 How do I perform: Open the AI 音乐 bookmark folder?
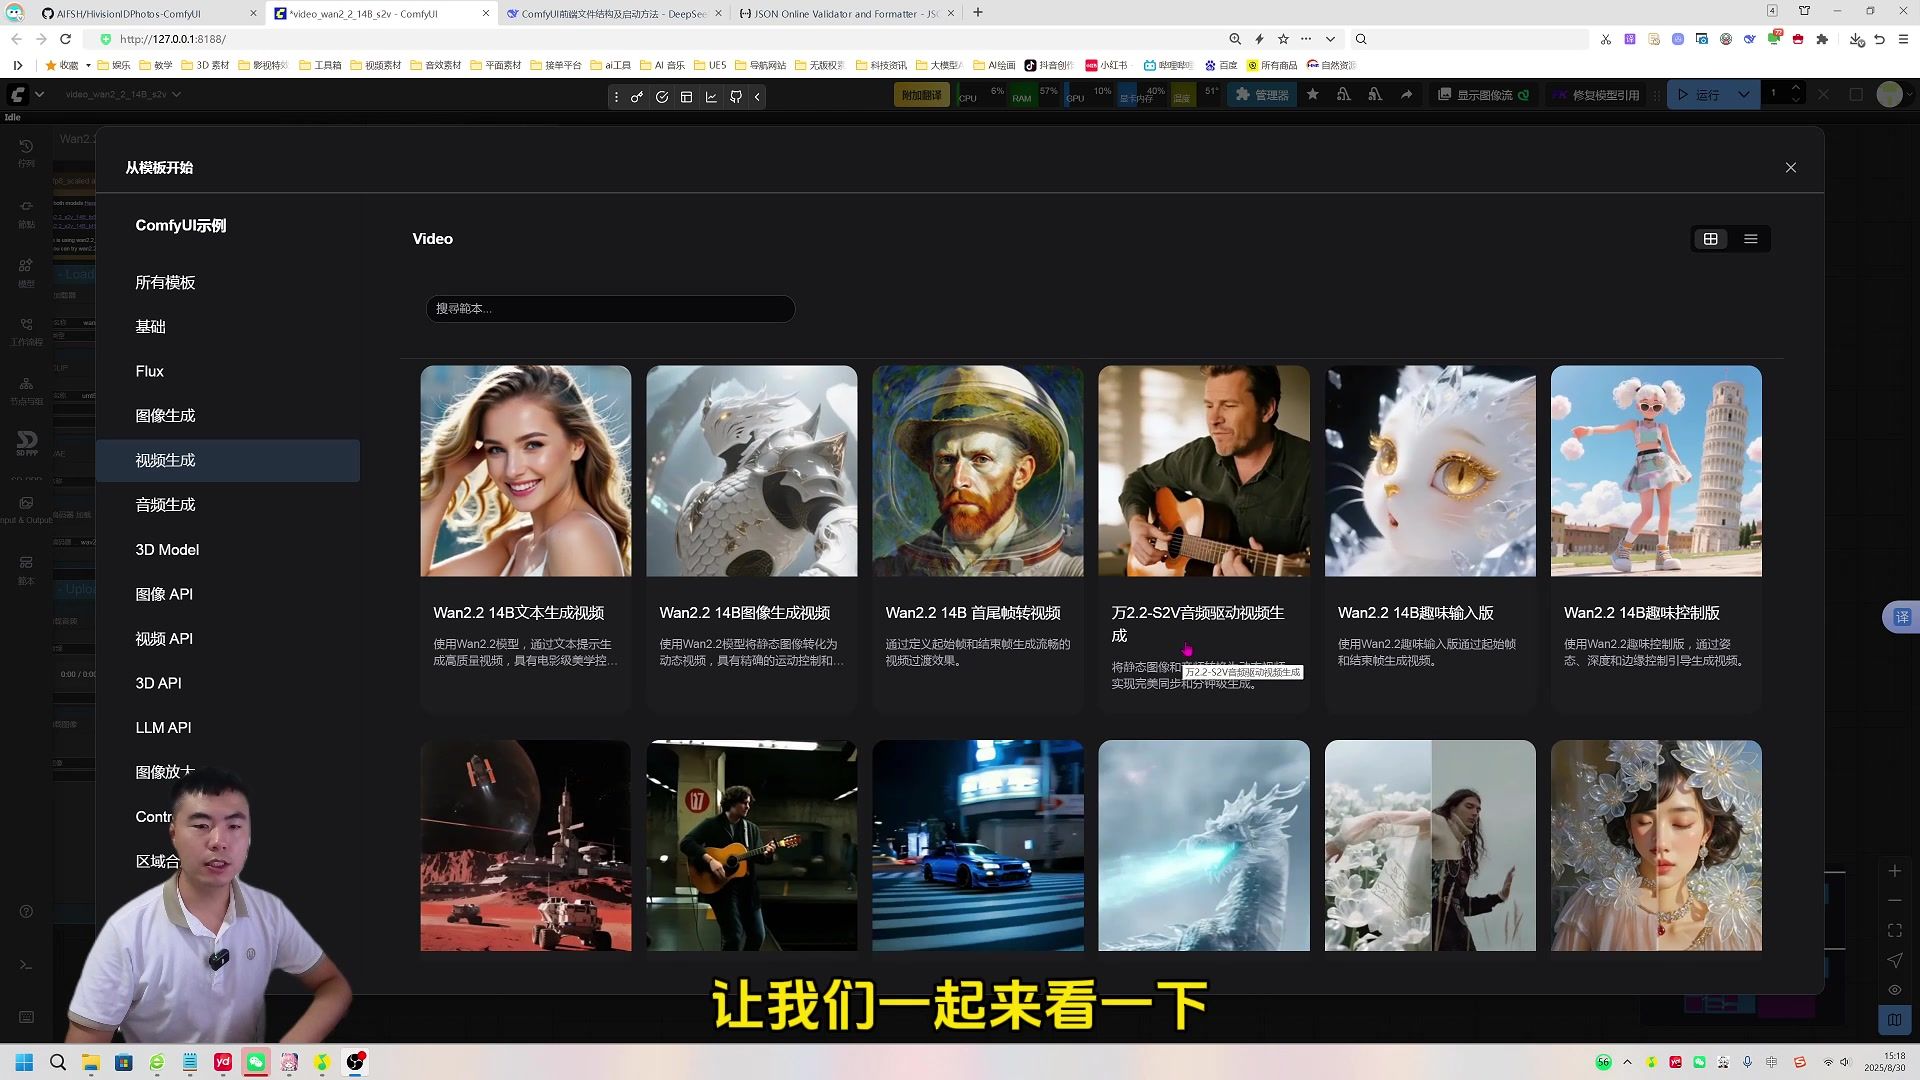click(662, 65)
